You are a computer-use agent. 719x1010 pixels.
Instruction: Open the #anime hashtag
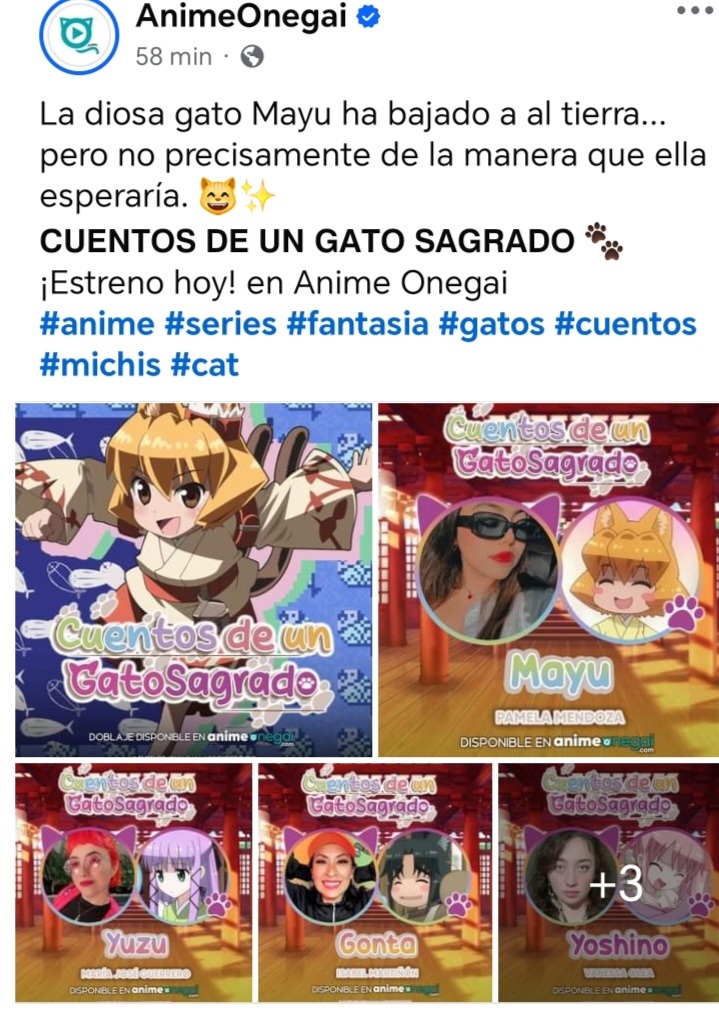pyautogui.click(x=97, y=323)
